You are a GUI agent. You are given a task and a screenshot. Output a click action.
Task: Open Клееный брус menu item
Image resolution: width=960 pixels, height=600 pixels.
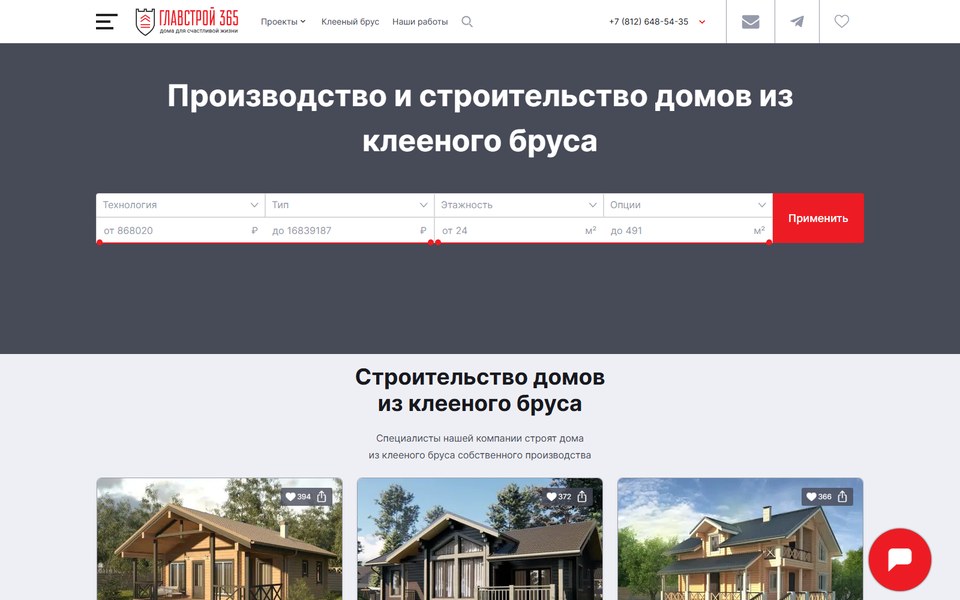(350, 21)
